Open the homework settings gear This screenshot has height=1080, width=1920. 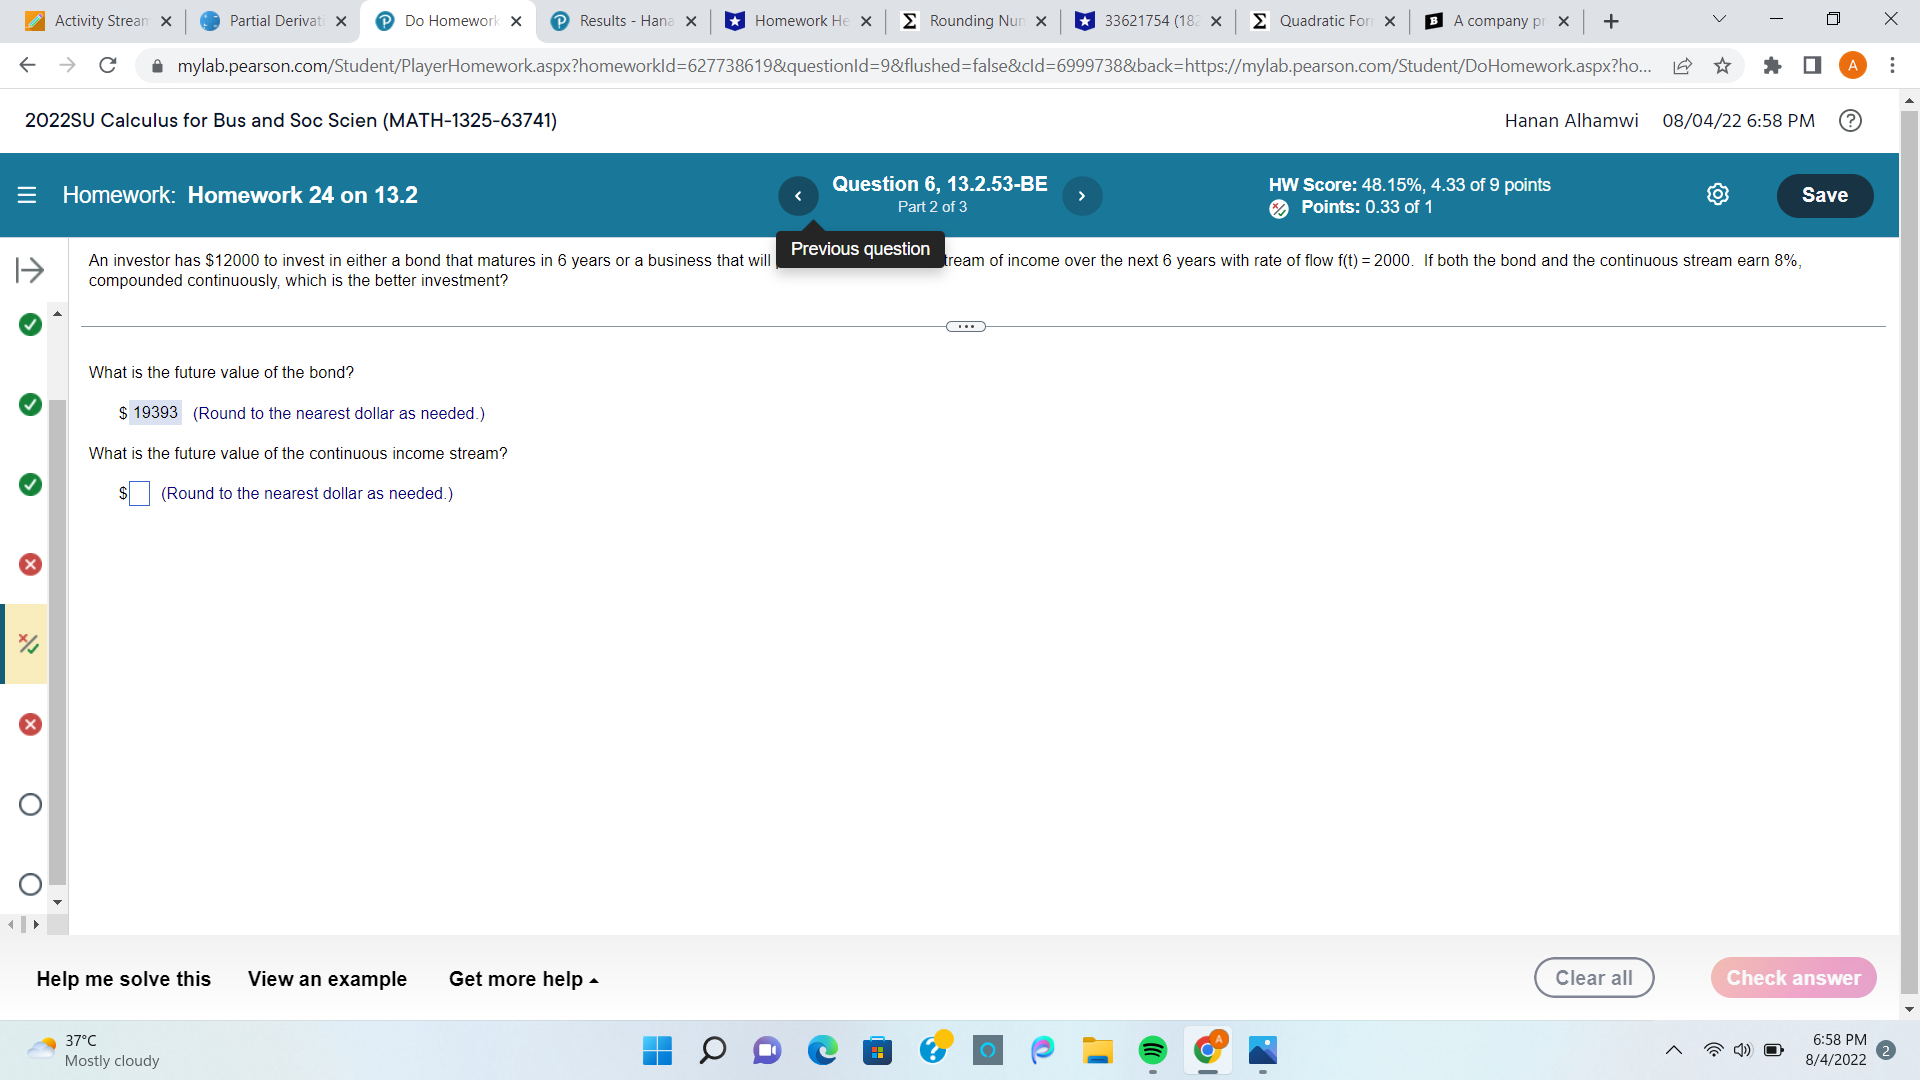1718,194
